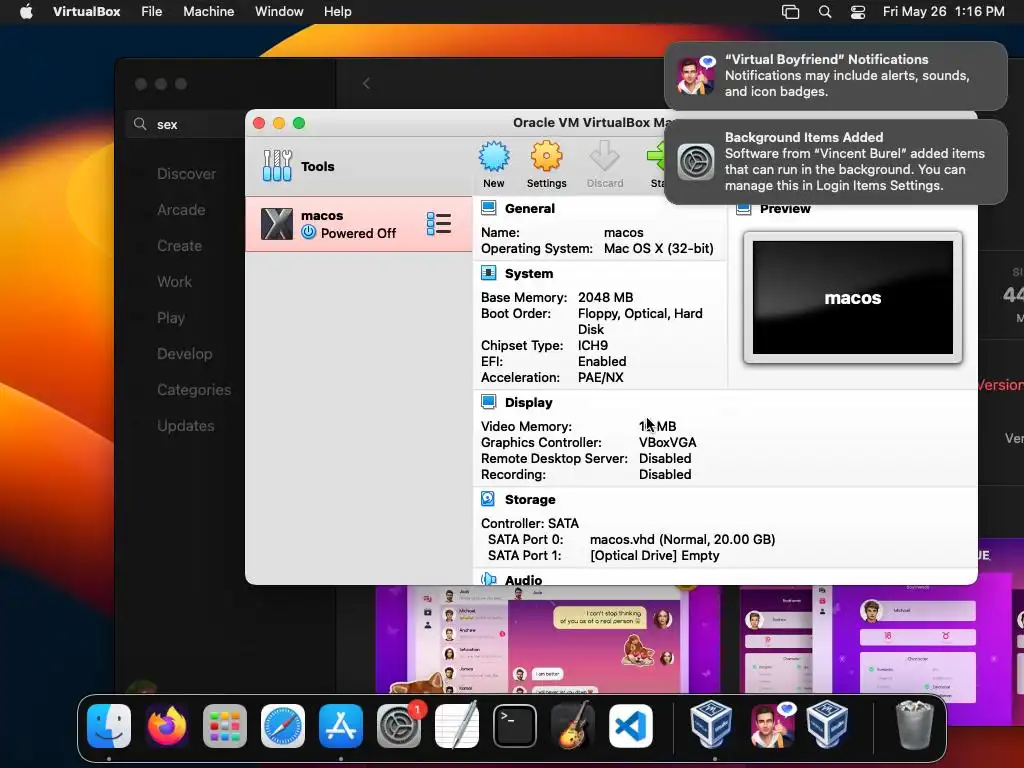Click the General section header
Screen dimensions: 1024x768
[530, 208]
